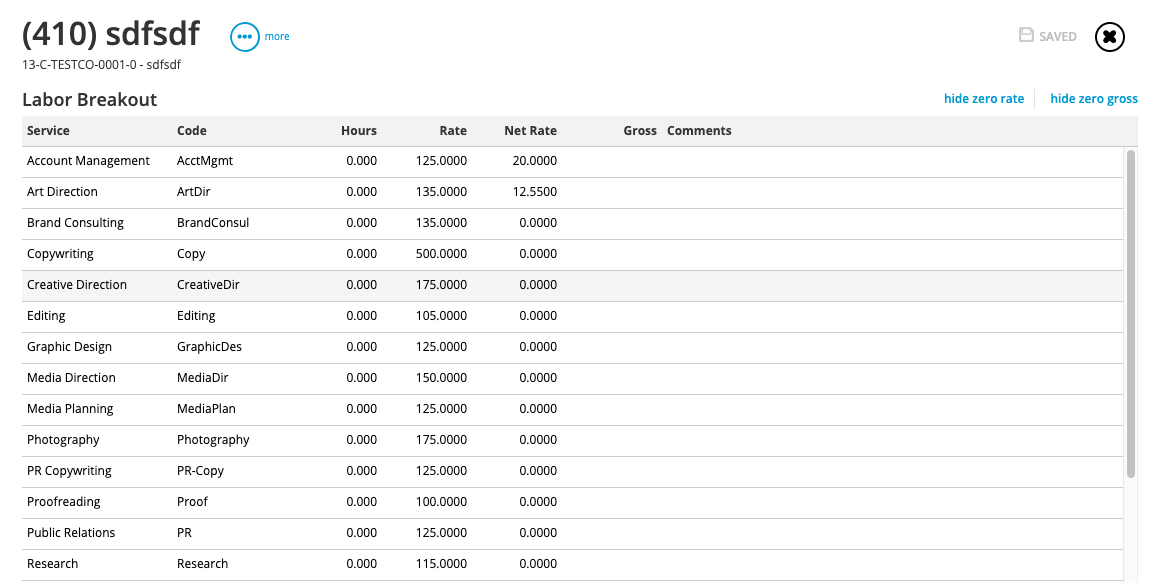
Task: Click the CreativeDir code cell
Action: point(208,285)
